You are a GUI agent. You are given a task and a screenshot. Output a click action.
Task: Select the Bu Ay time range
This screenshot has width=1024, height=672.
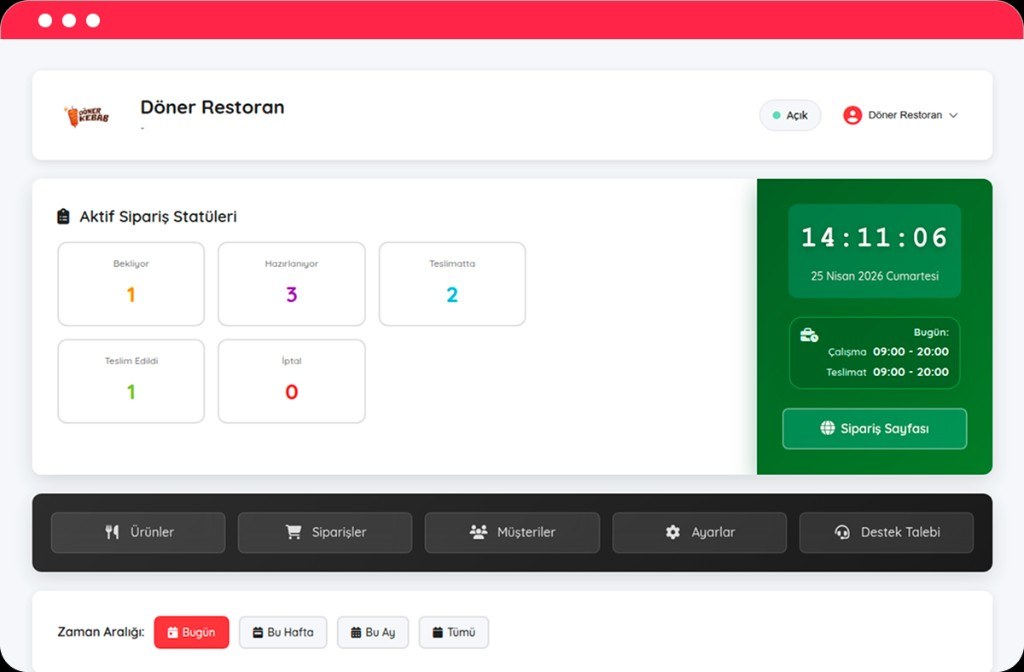pyautogui.click(x=373, y=632)
